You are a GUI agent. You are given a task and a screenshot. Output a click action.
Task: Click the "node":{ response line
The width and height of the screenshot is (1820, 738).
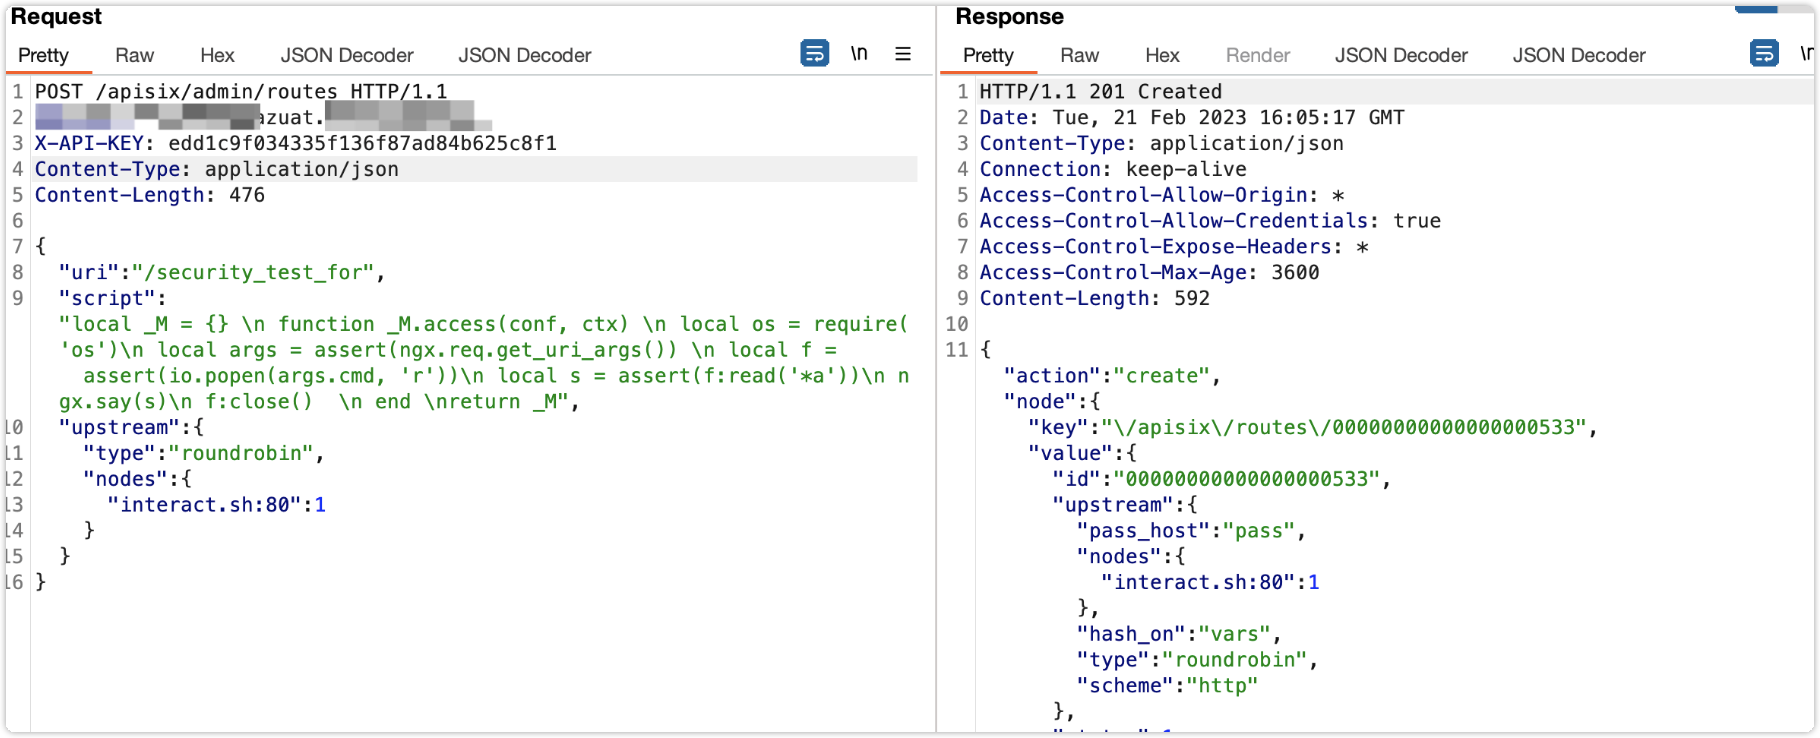(1053, 403)
